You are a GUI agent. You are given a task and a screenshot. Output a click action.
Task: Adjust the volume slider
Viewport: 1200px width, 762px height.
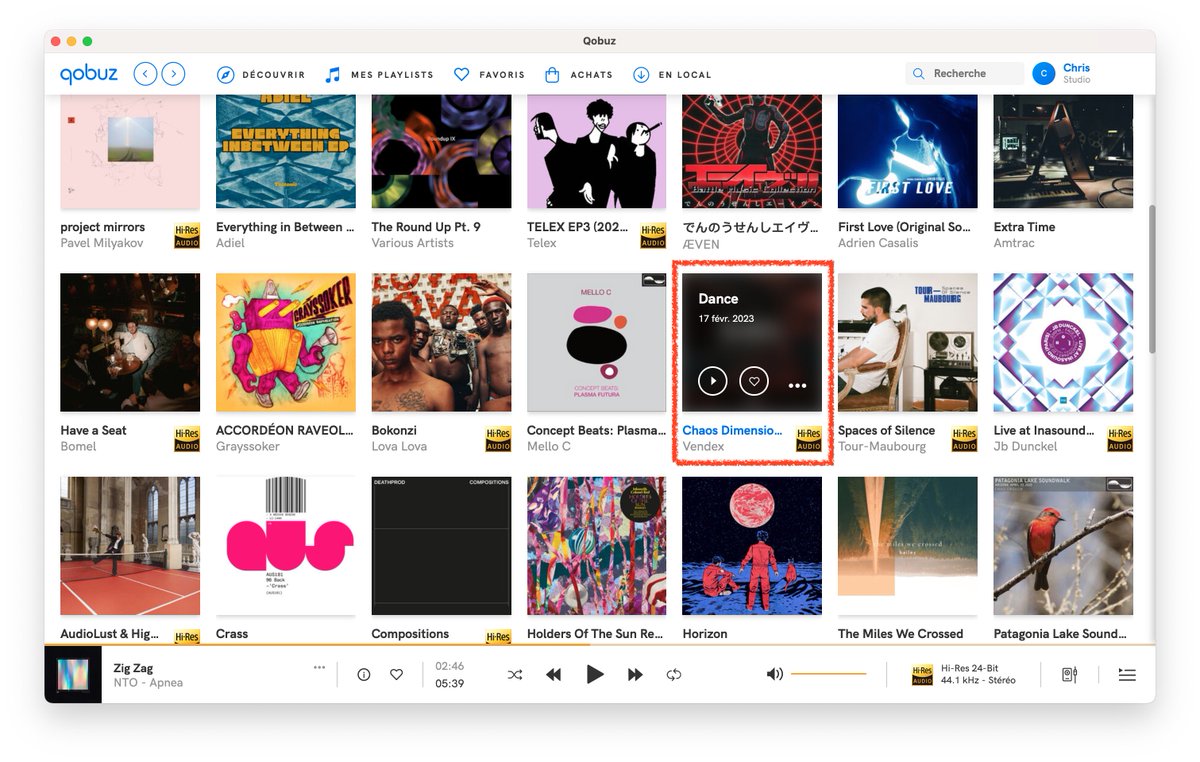[x=828, y=675]
